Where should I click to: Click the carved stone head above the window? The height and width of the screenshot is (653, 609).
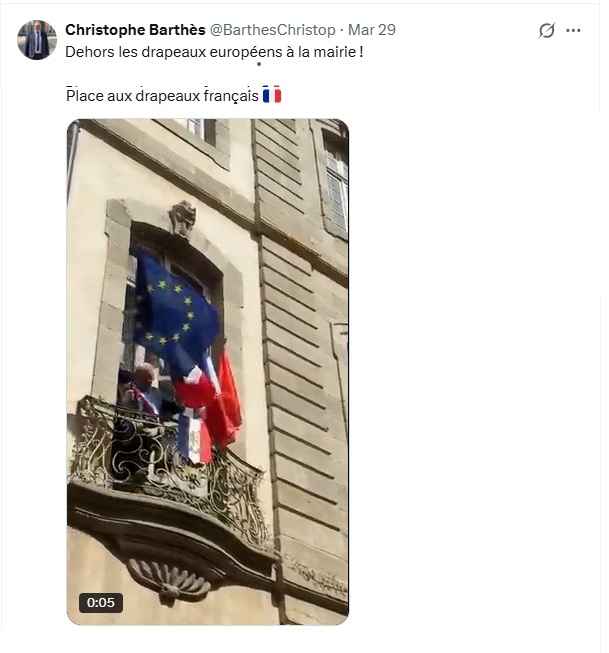(182, 219)
